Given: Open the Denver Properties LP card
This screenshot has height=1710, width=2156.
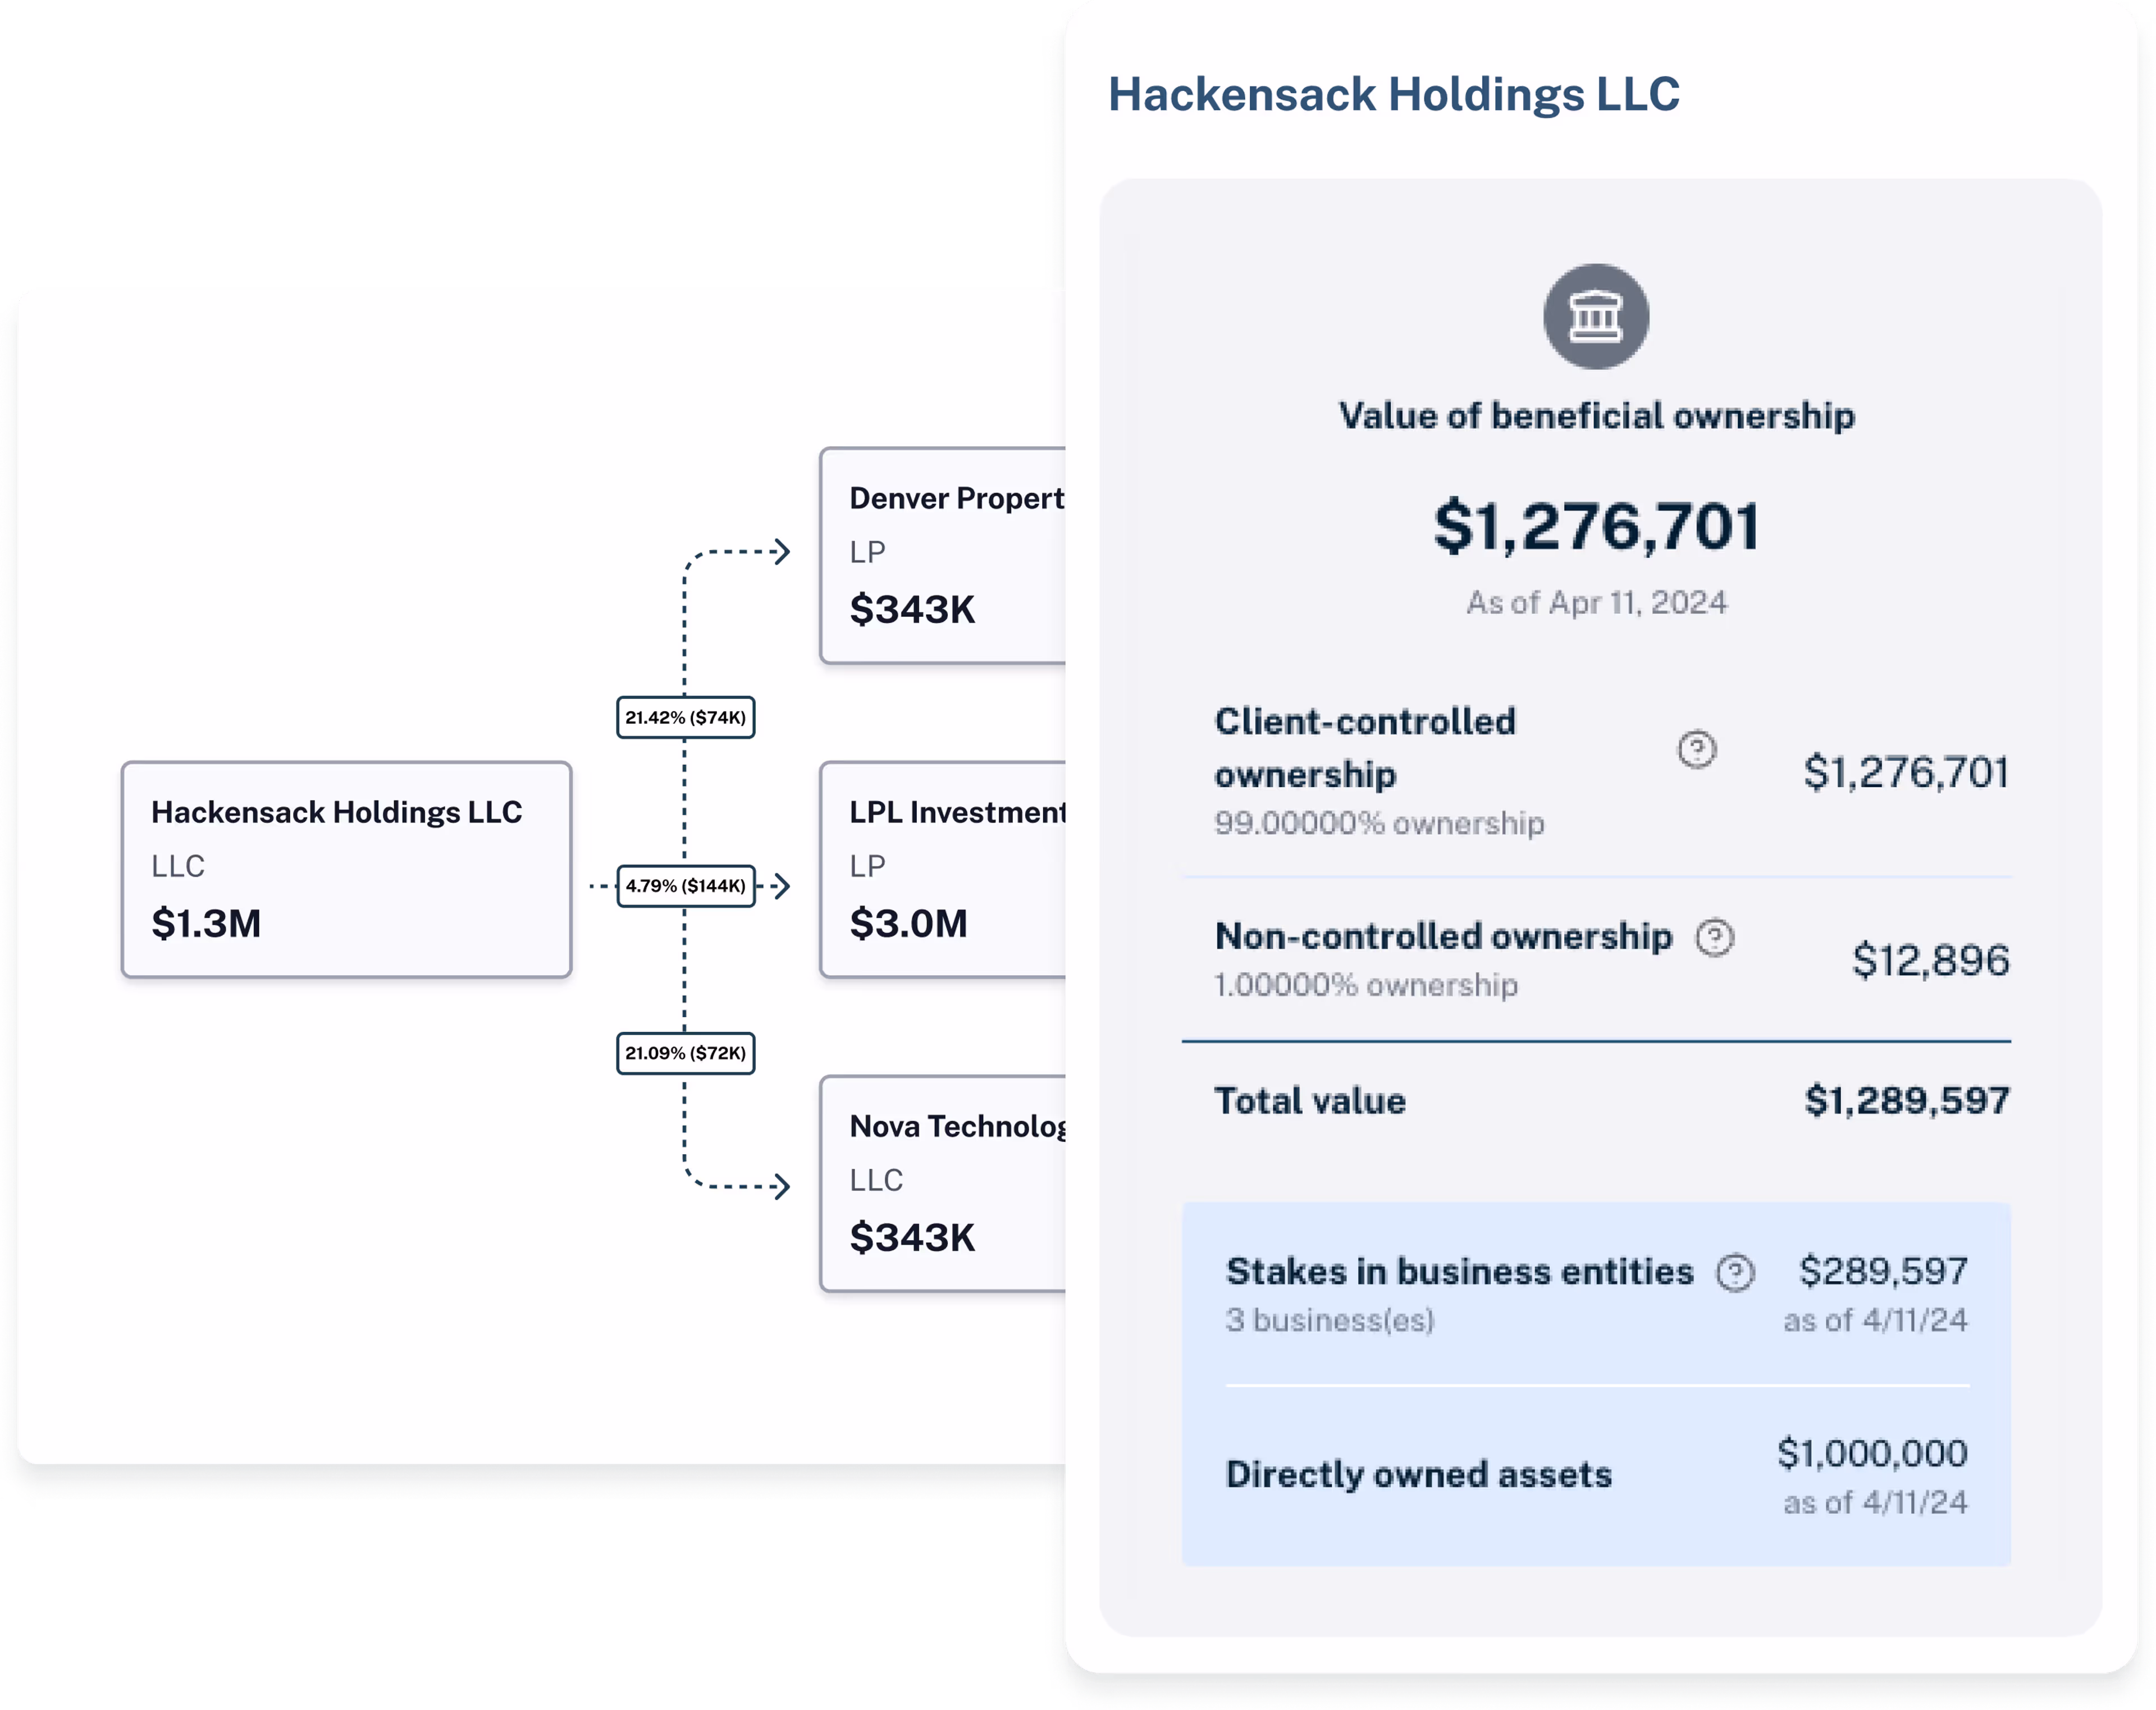Looking at the screenshot, I should (x=943, y=555).
